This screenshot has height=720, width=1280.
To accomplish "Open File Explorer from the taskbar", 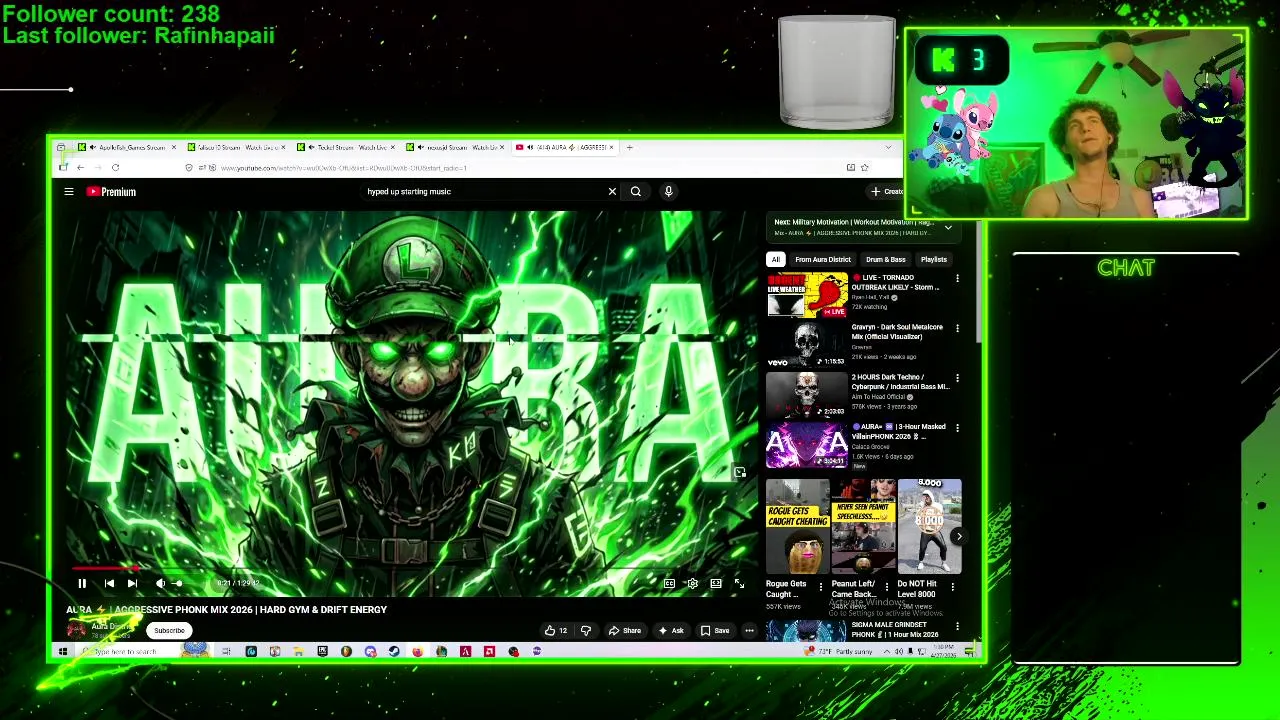I will pyautogui.click(x=298, y=652).
